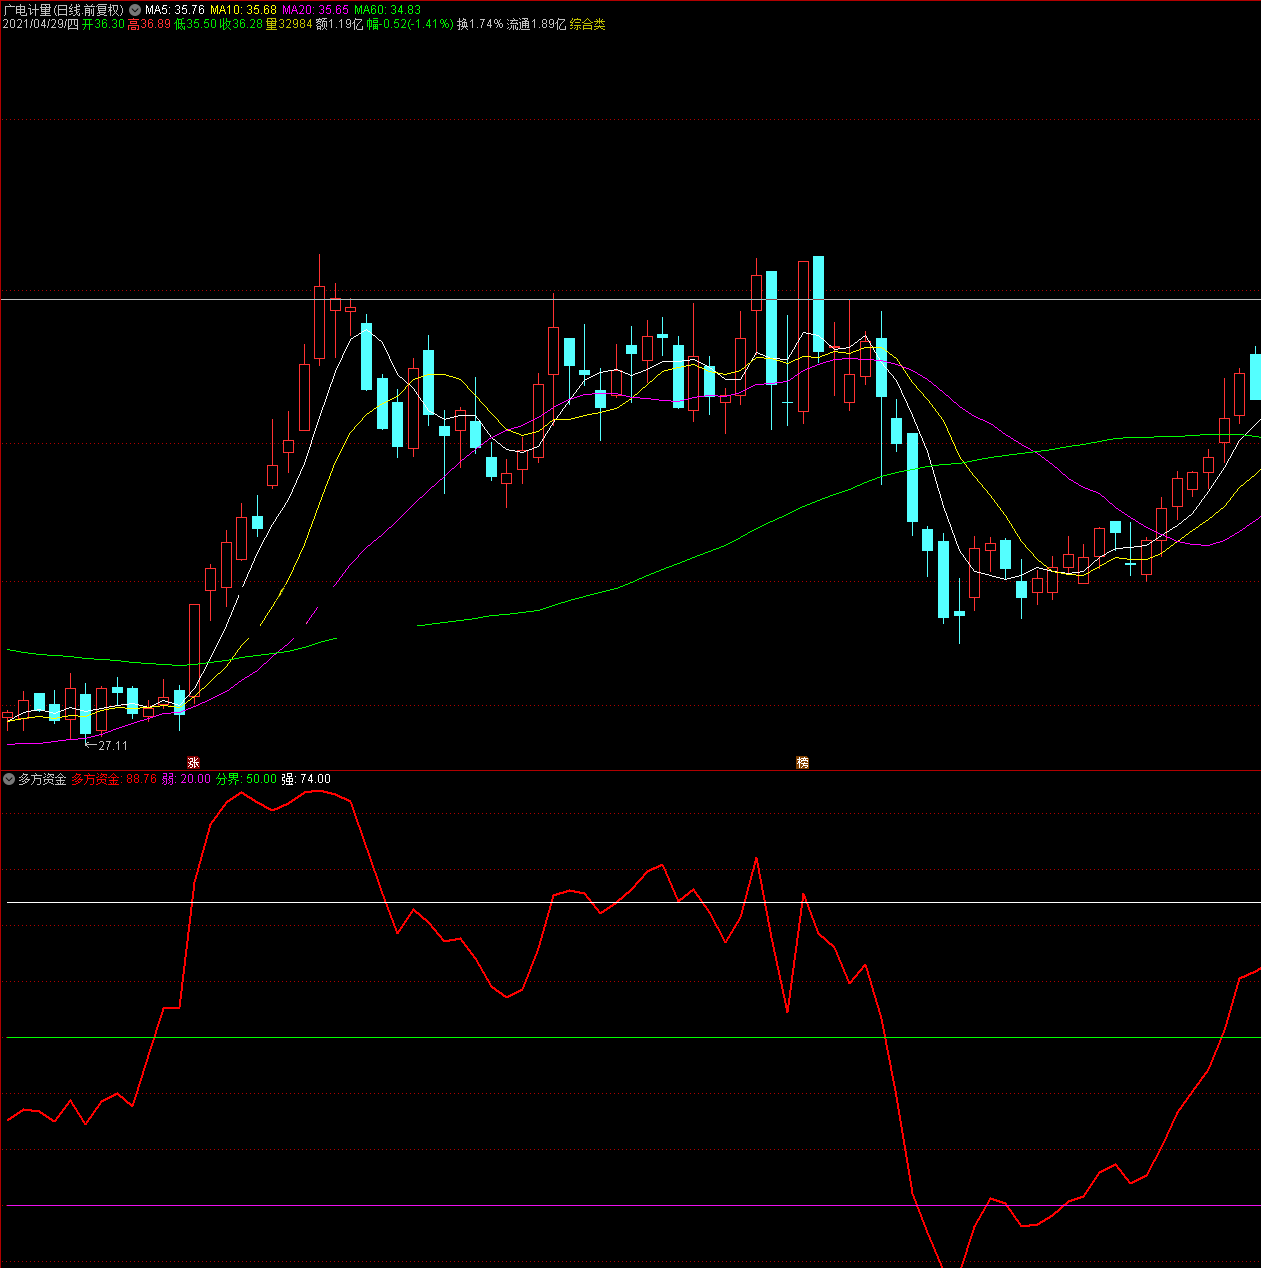1261x1268 pixels.
Task: Click the high price 高36.89
Action: click(148, 24)
